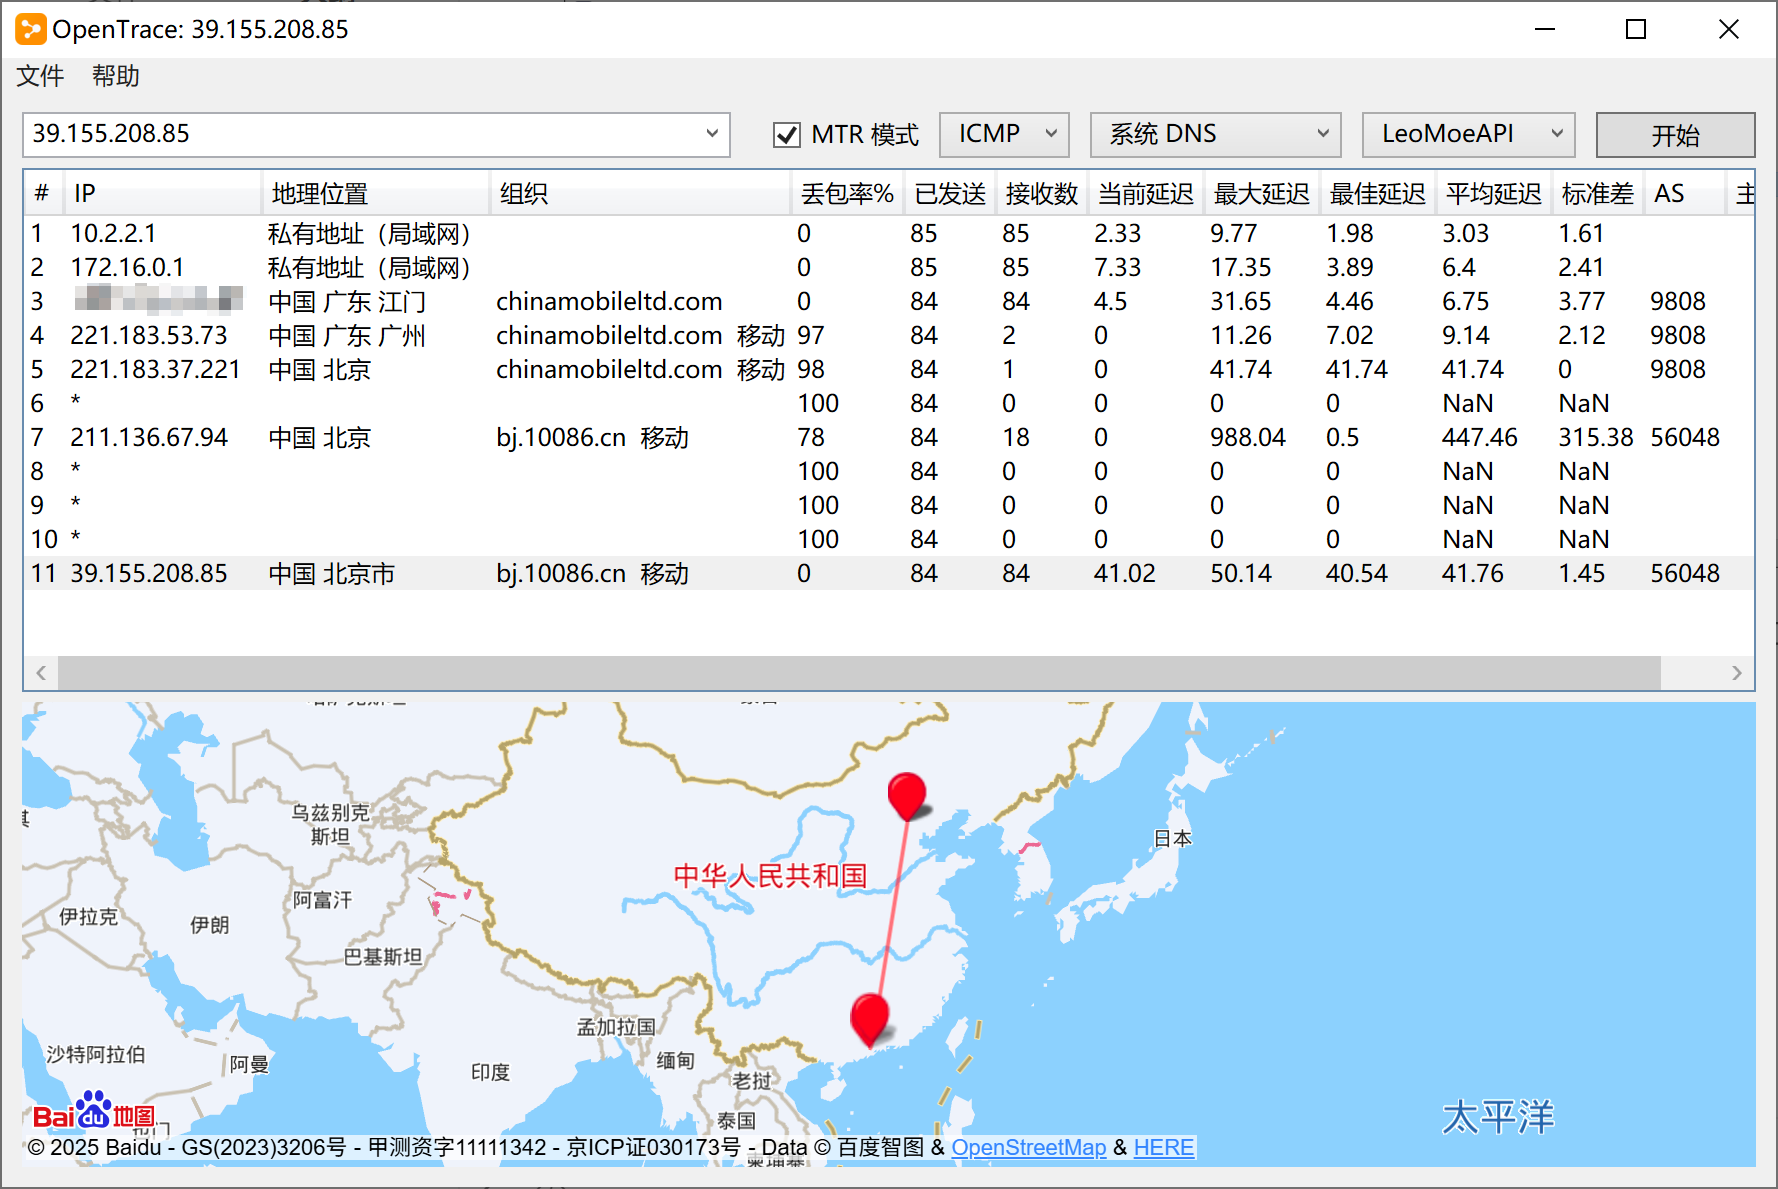
Task: Click the OpenTrace app icon in title bar
Action: [x=30, y=29]
